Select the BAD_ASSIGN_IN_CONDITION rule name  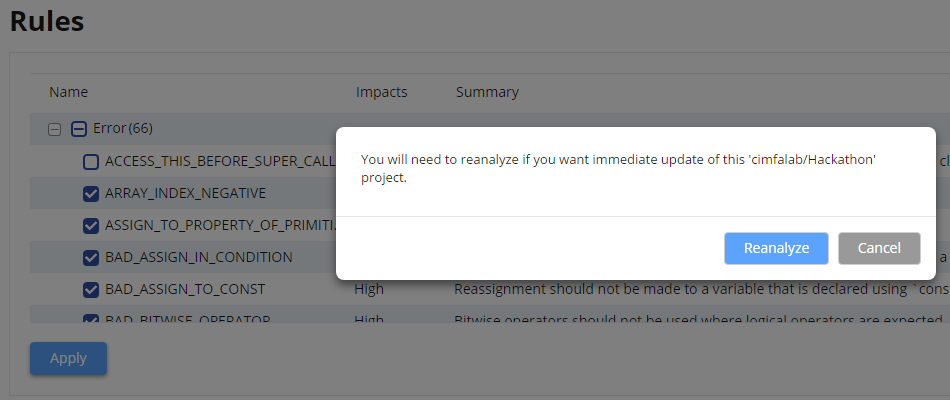(199, 257)
